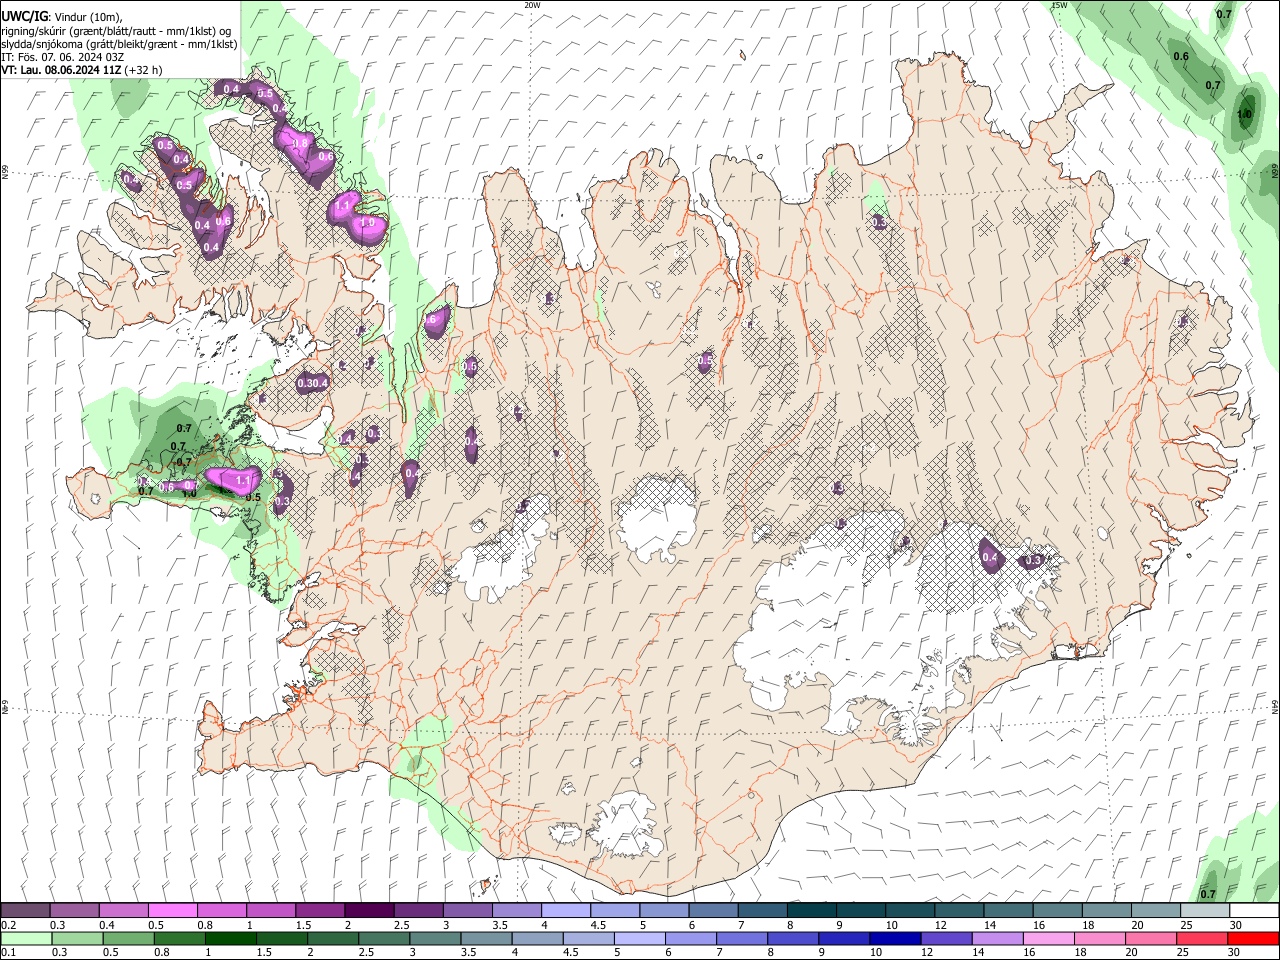Click the '0.8' value on the Westfjords snow patch
The height and width of the screenshot is (960, 1280).
click(x=299, y=144)
